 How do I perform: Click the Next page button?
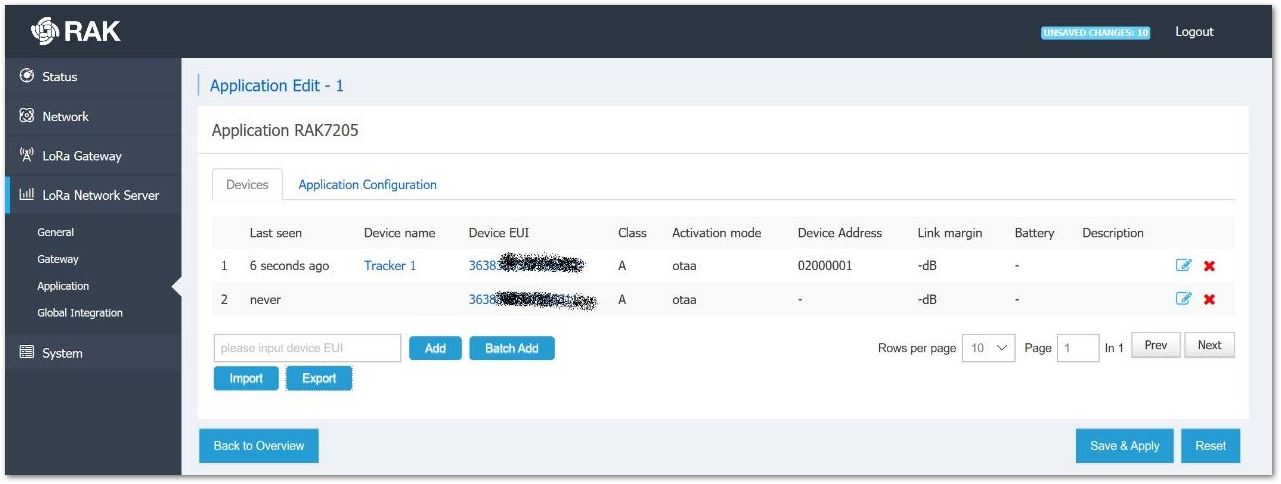coord(1210,345)
